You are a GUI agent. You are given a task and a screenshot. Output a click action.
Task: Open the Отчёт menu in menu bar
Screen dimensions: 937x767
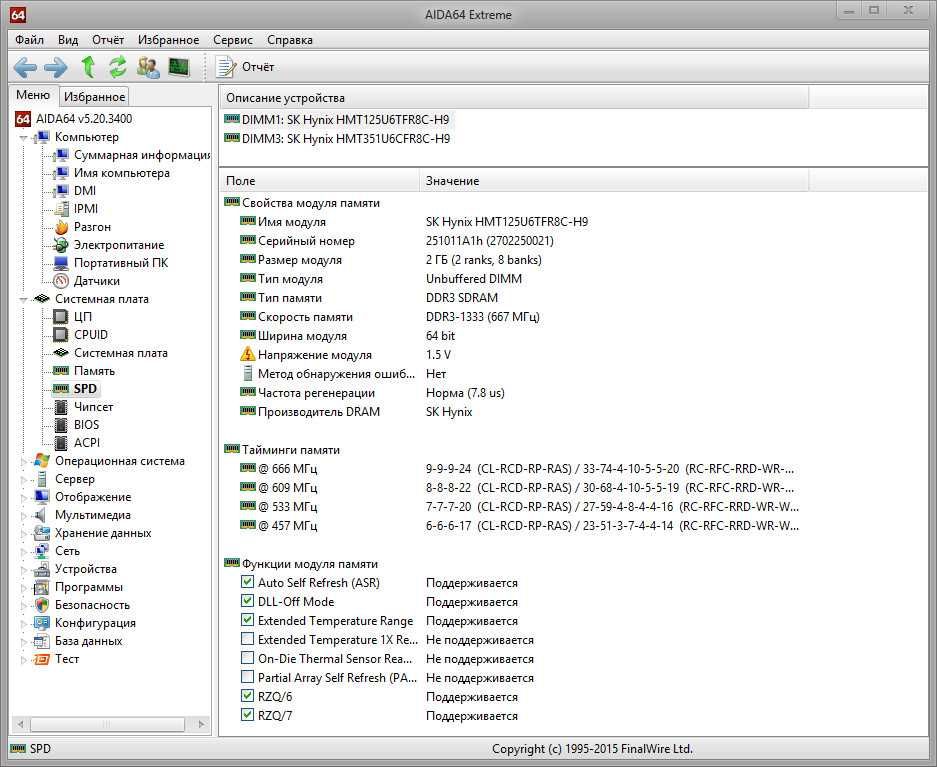(108, 40)
